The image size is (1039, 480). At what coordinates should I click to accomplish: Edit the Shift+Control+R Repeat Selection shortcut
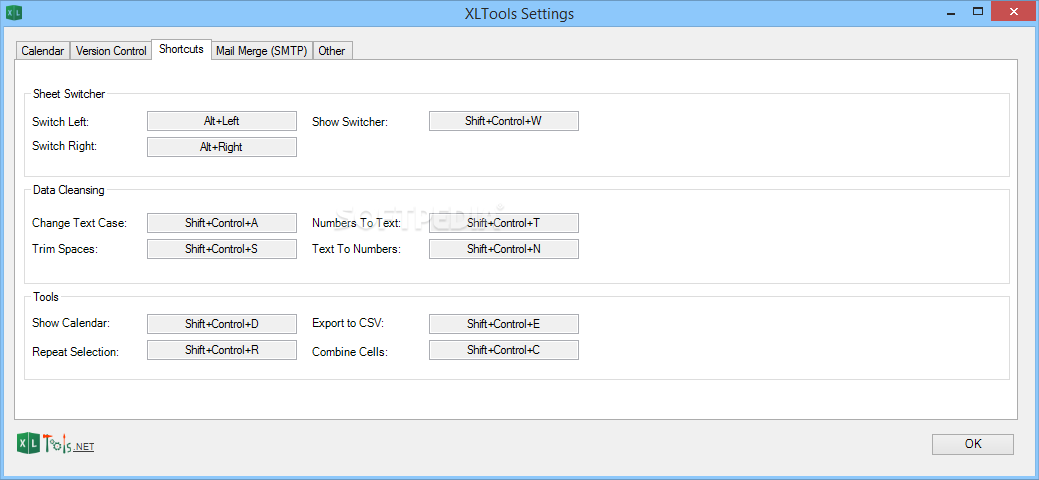pyautogui.click(x=221, y=349)
